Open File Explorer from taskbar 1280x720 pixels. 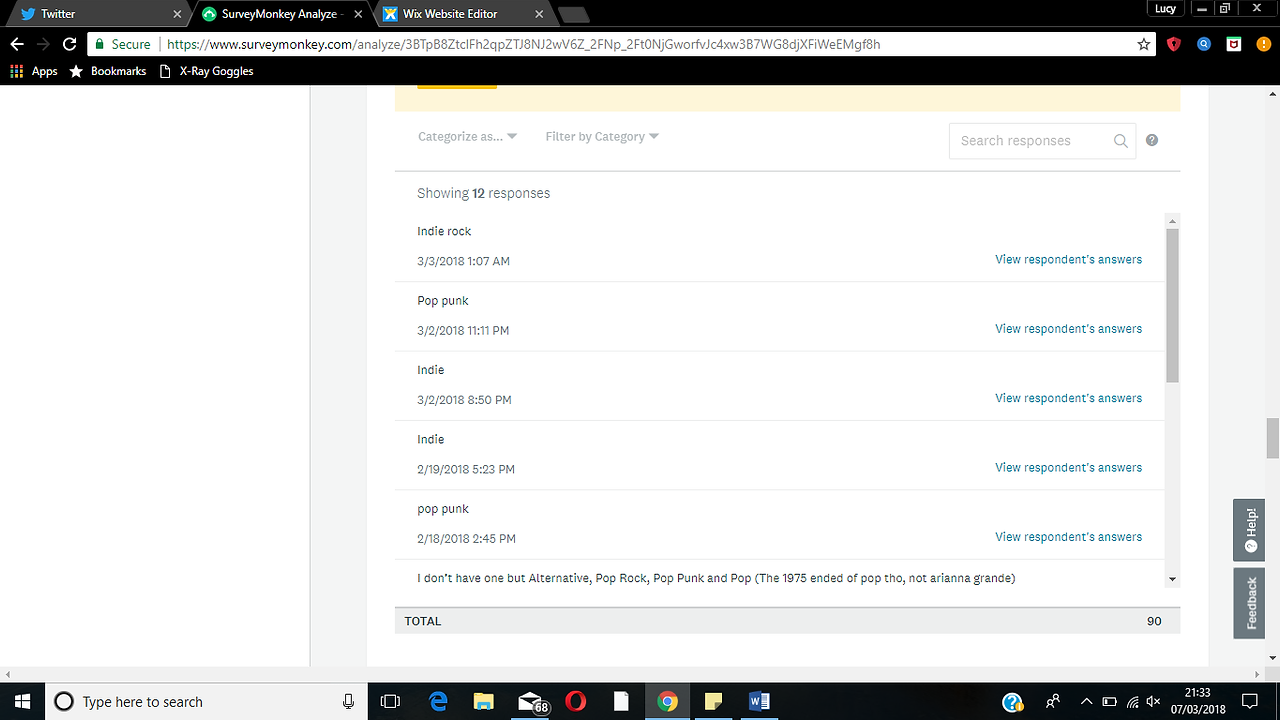coord(484,701)
